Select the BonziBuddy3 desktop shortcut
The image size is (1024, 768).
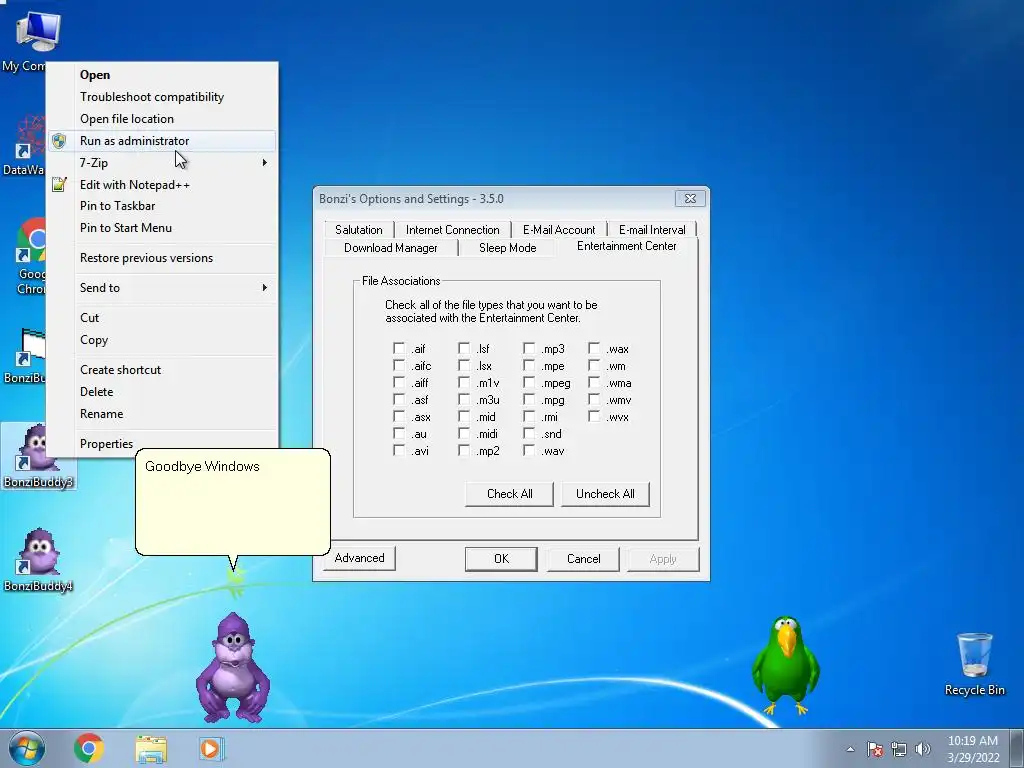click(38, 456)
